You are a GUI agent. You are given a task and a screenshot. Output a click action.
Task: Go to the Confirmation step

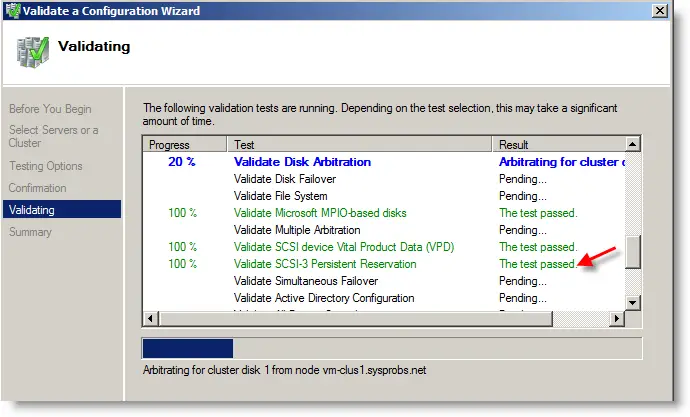[x=37, y=188]
